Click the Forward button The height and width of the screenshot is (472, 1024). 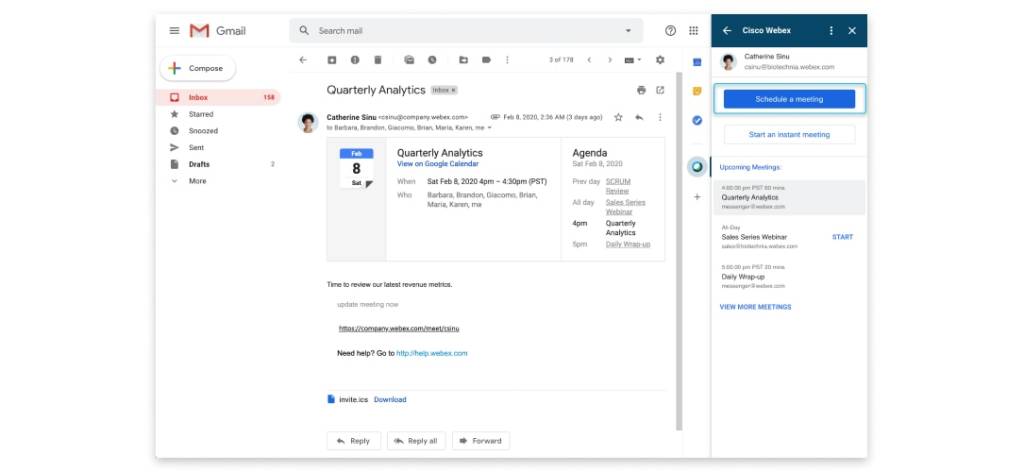pos(481,441)
